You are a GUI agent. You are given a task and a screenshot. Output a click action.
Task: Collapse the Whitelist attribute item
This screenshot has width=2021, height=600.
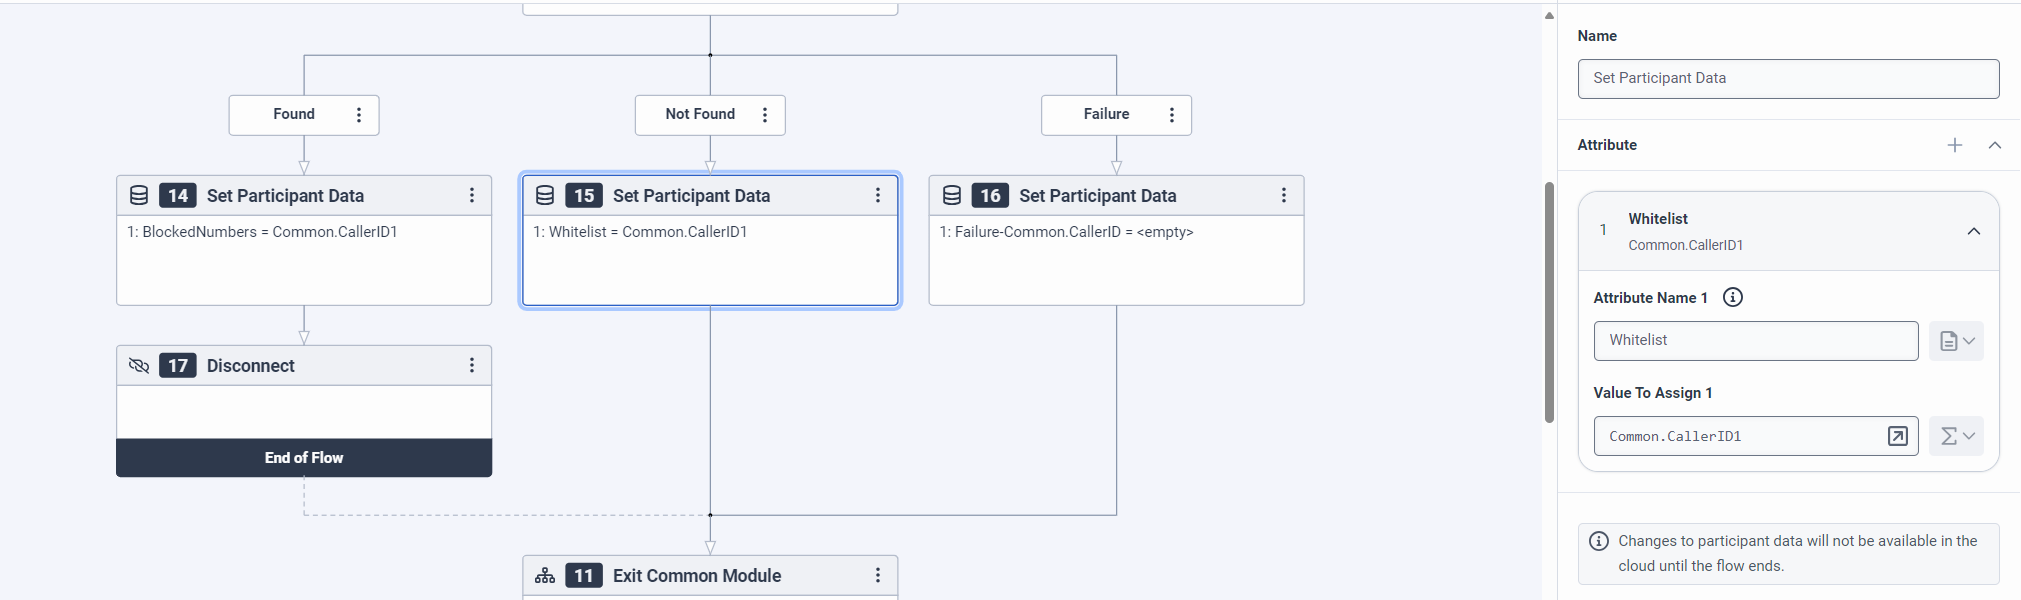1974,231
